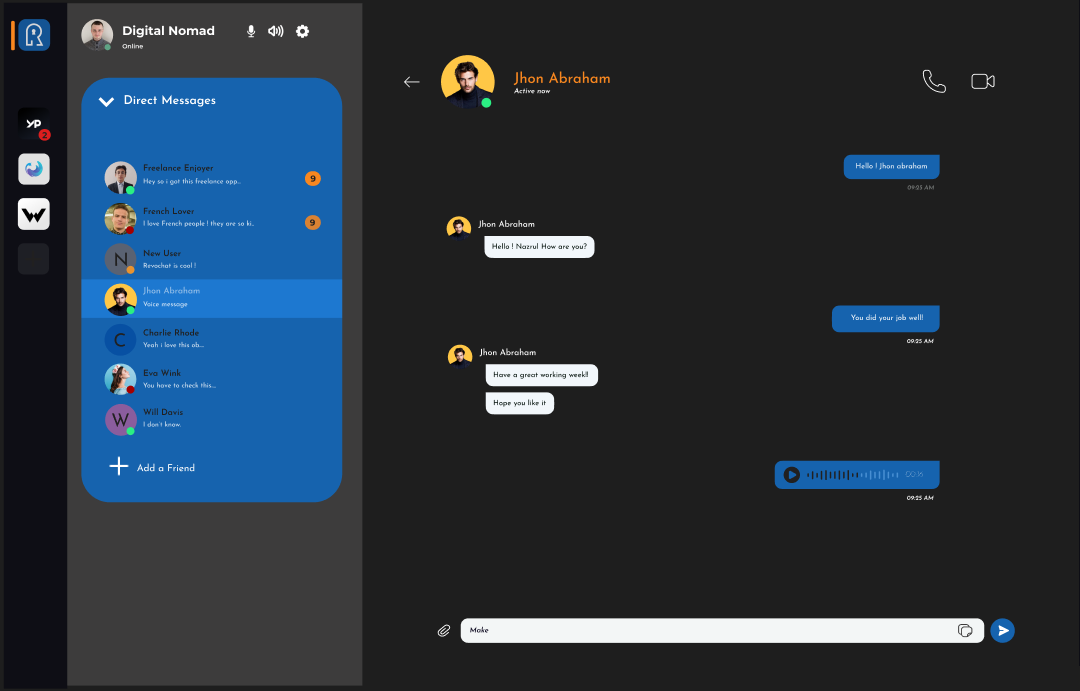Image resolution: width=1080 pixels, height=691 pixels.
Task: Send the message with the blue send button
Action: (1002, 630)
